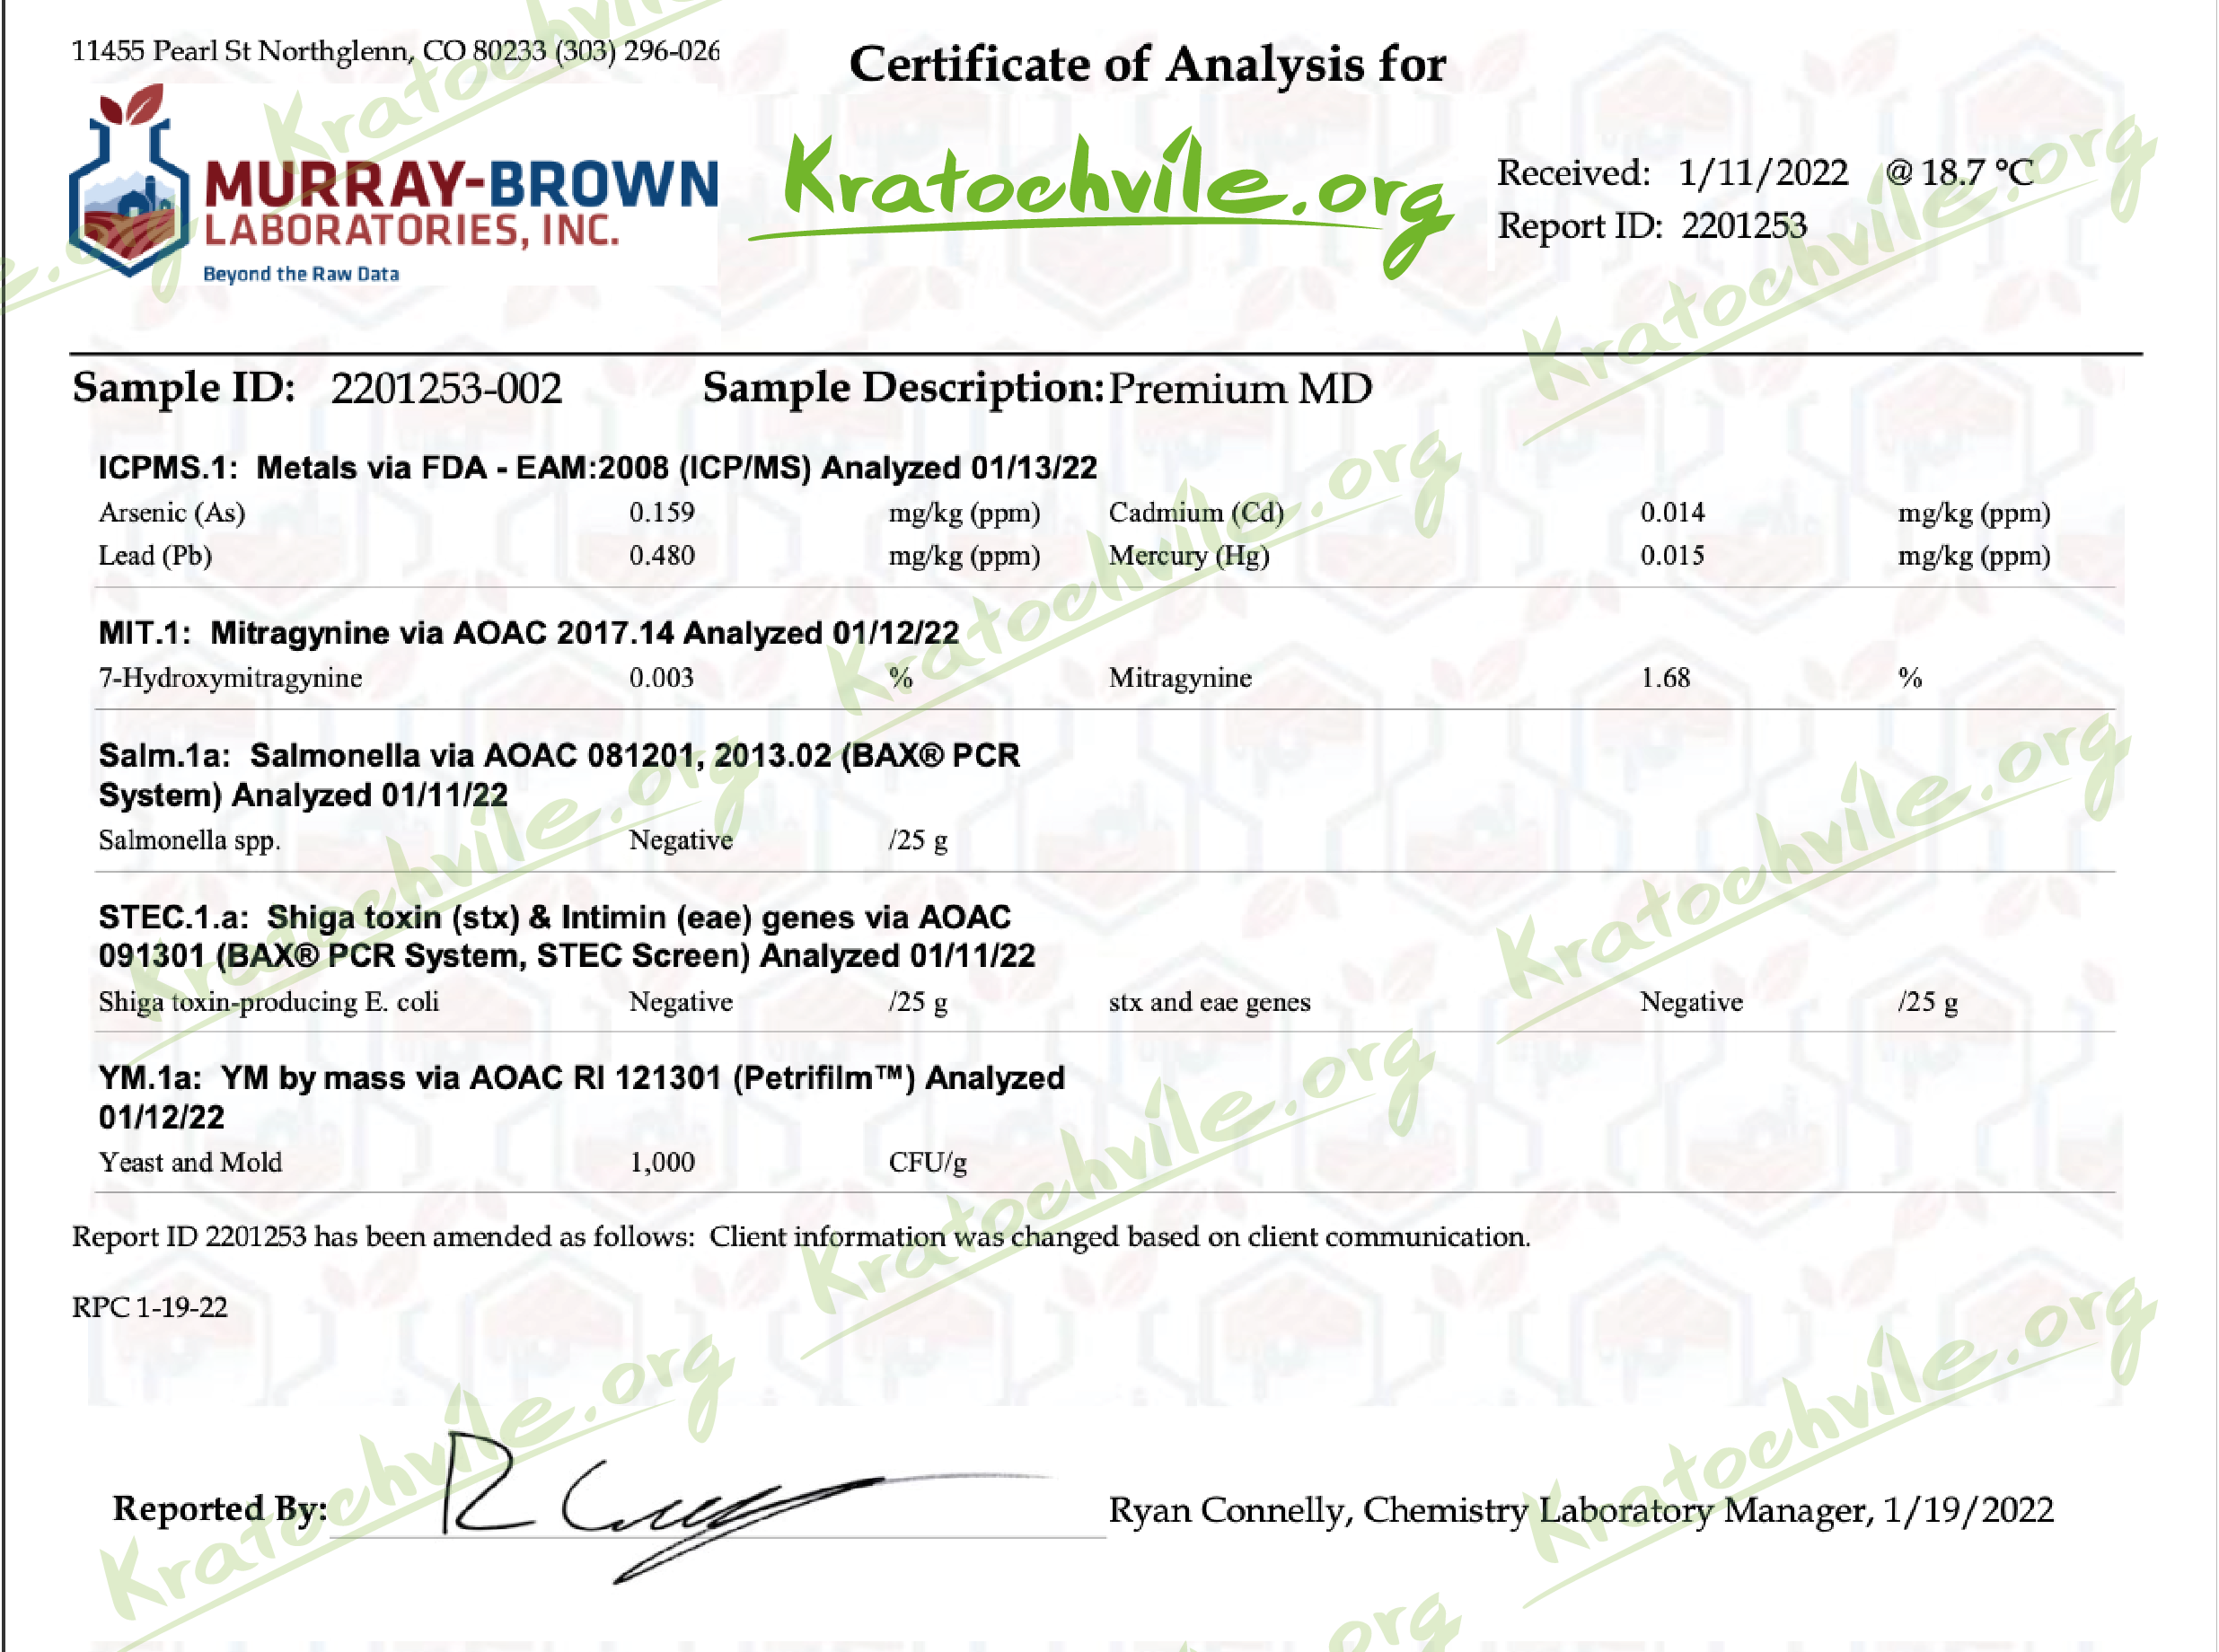The image size is (2219, 1652).
Task: Click the Murray-Brown Laboratories flask logo
Action: pos(130,181)
